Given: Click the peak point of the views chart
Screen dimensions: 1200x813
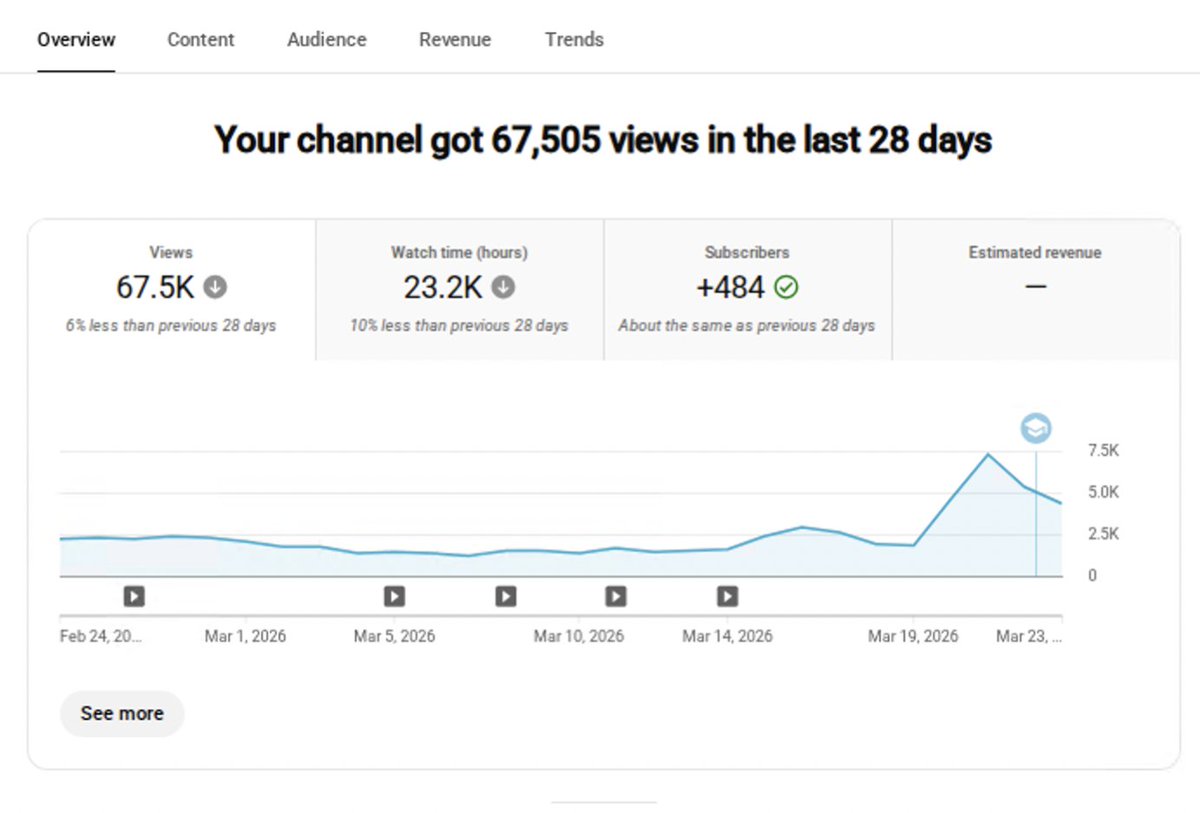Looking at the screenshot, I should tap(988, 455).
